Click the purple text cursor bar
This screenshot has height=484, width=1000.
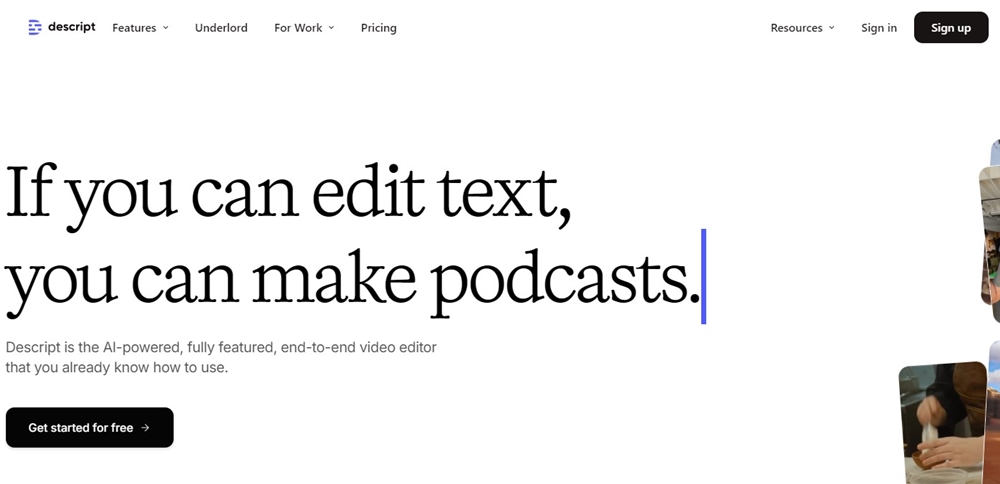704,276
